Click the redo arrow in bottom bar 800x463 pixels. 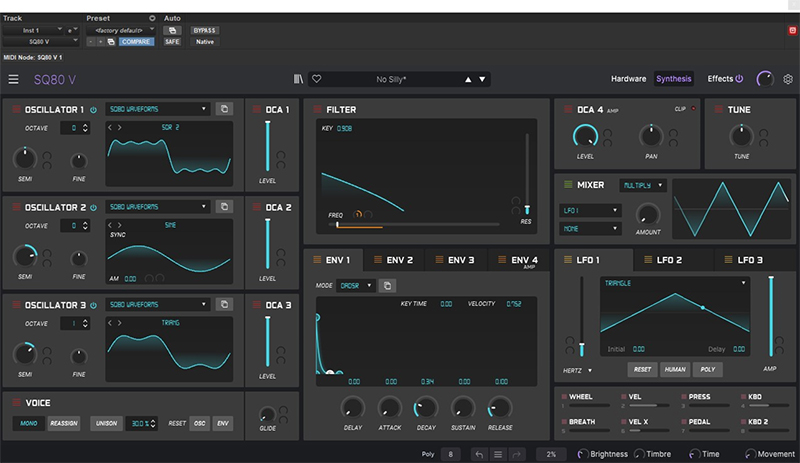point(516,454)
